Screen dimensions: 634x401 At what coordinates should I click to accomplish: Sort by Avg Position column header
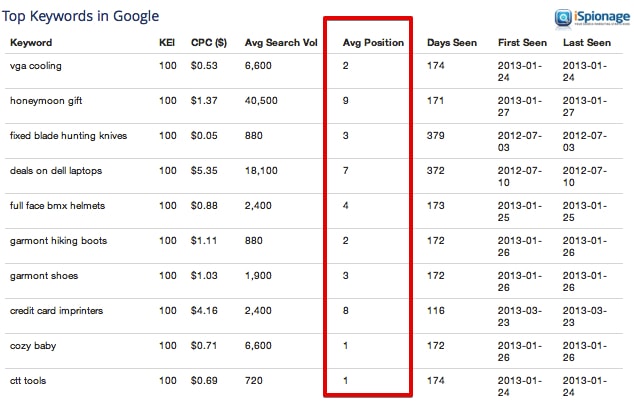click(373, 43)
